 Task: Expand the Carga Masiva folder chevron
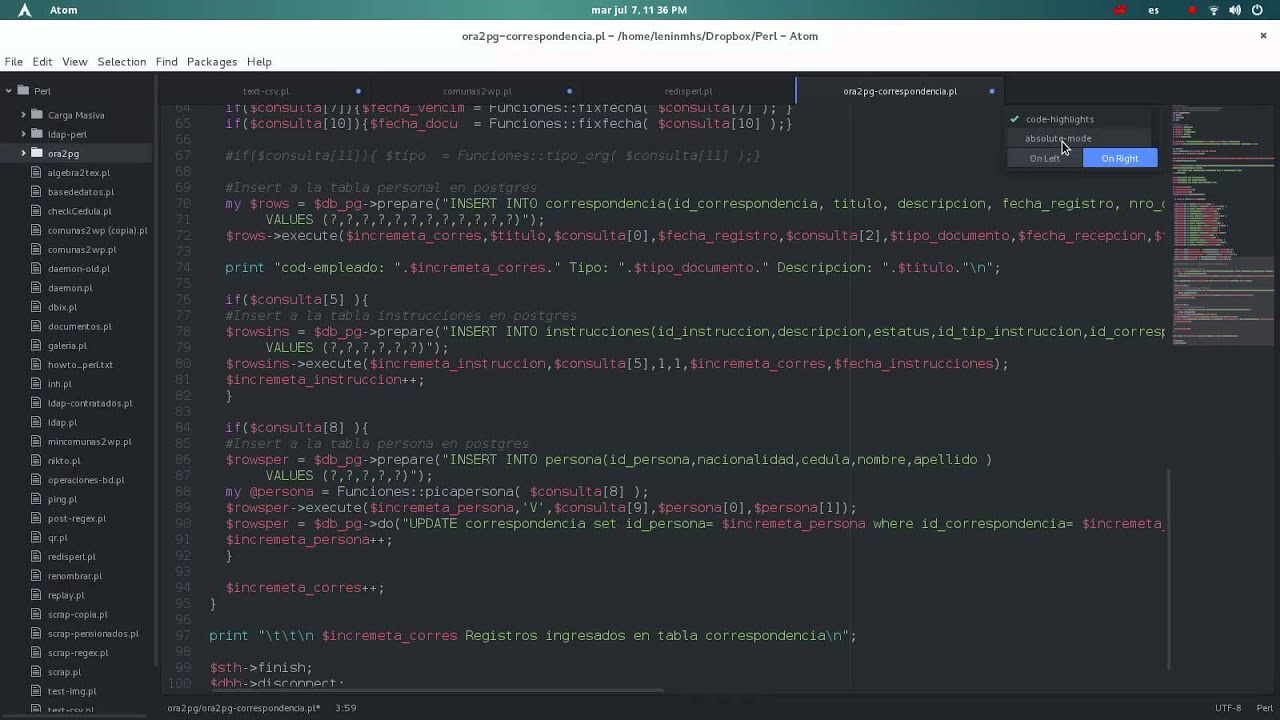[23, 115]
